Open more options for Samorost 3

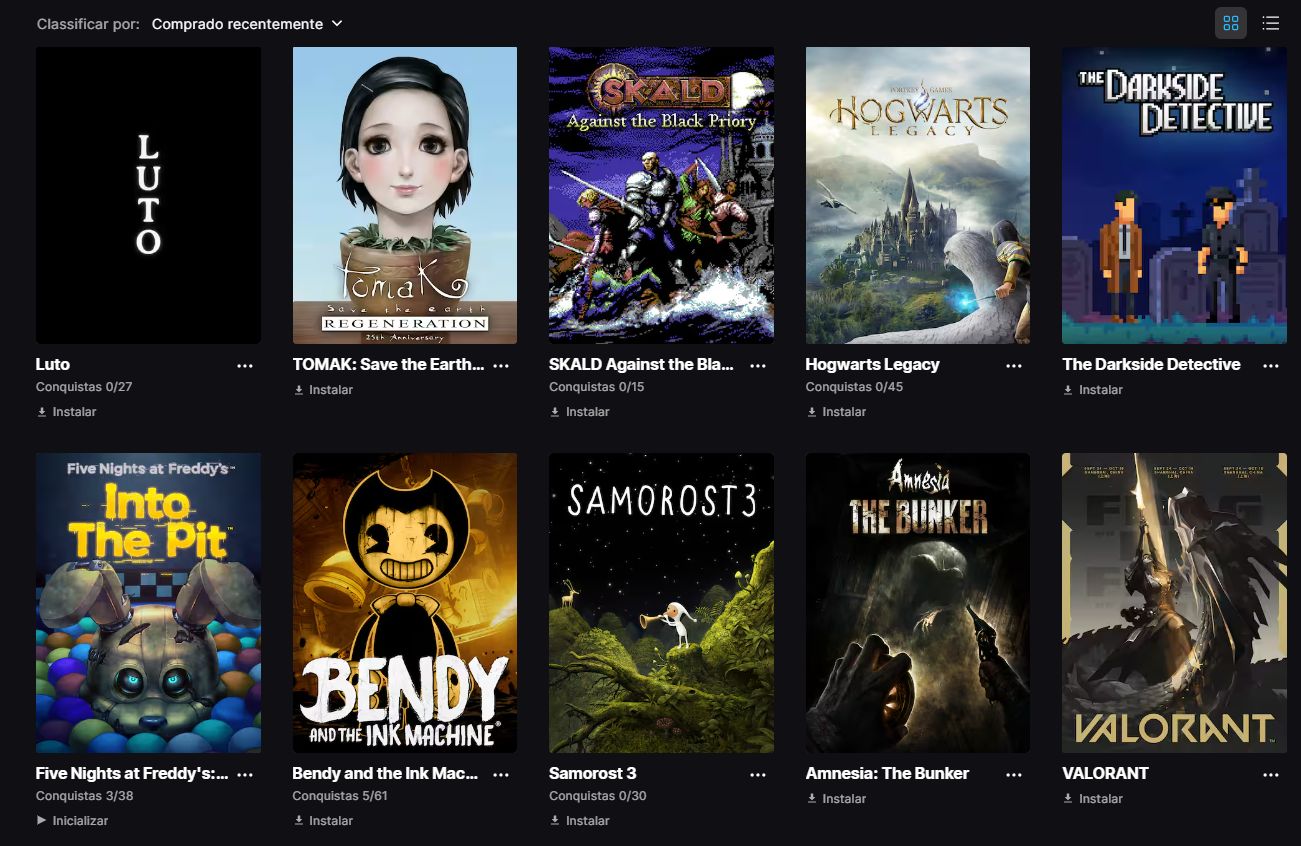coord(758,775)
